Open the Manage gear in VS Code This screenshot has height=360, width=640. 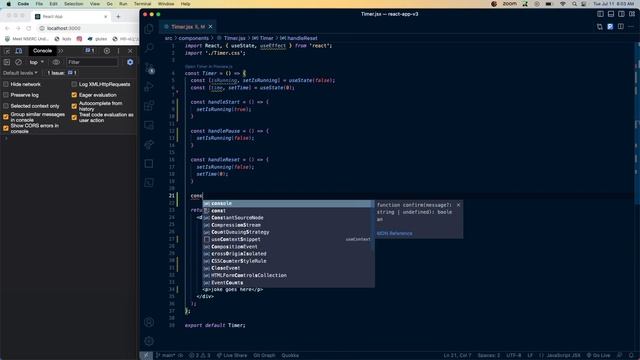coord(149,341)
